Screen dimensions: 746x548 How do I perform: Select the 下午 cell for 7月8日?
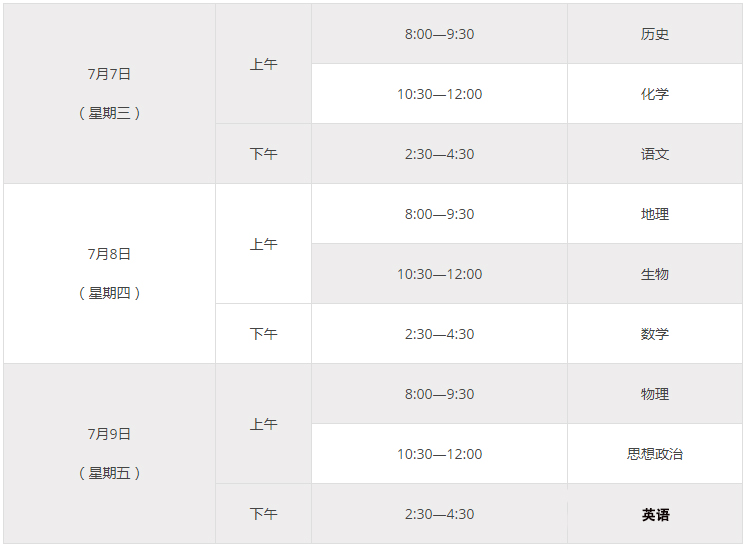[263, 334]
